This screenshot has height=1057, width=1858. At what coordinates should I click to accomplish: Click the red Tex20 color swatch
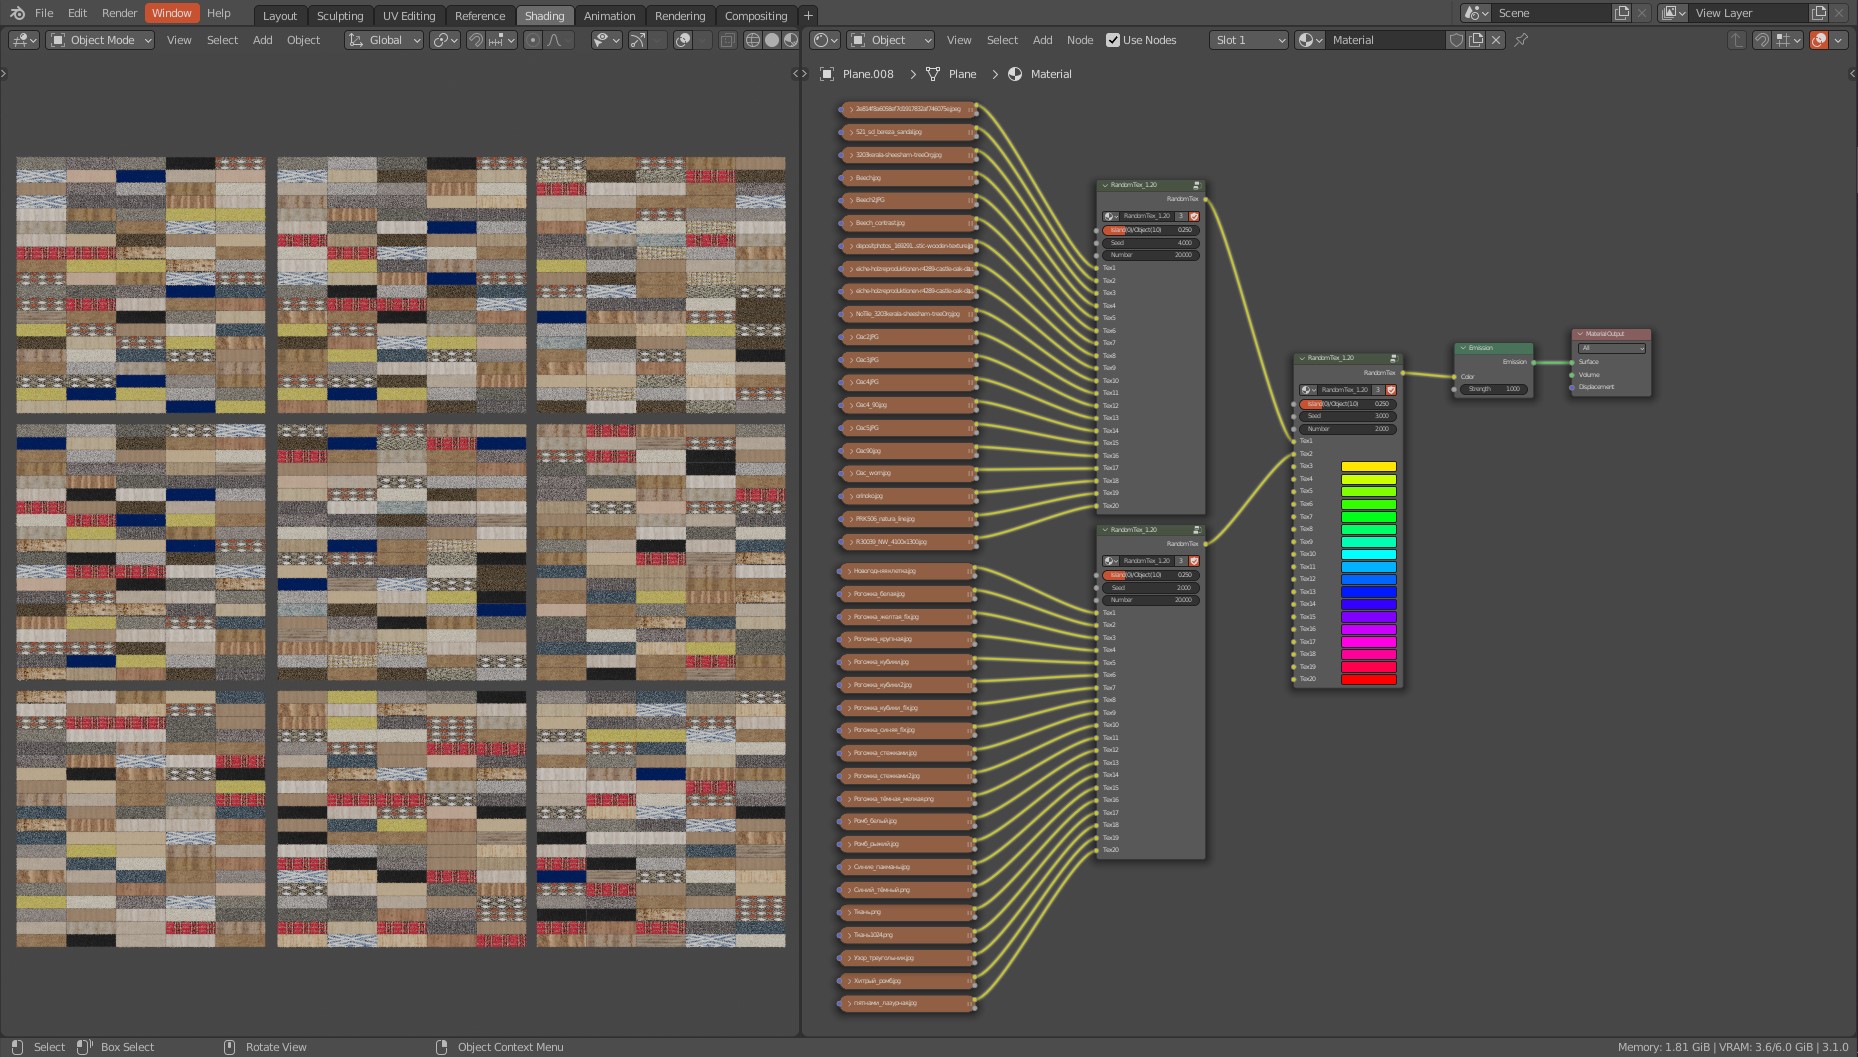tap(1368, 678)
